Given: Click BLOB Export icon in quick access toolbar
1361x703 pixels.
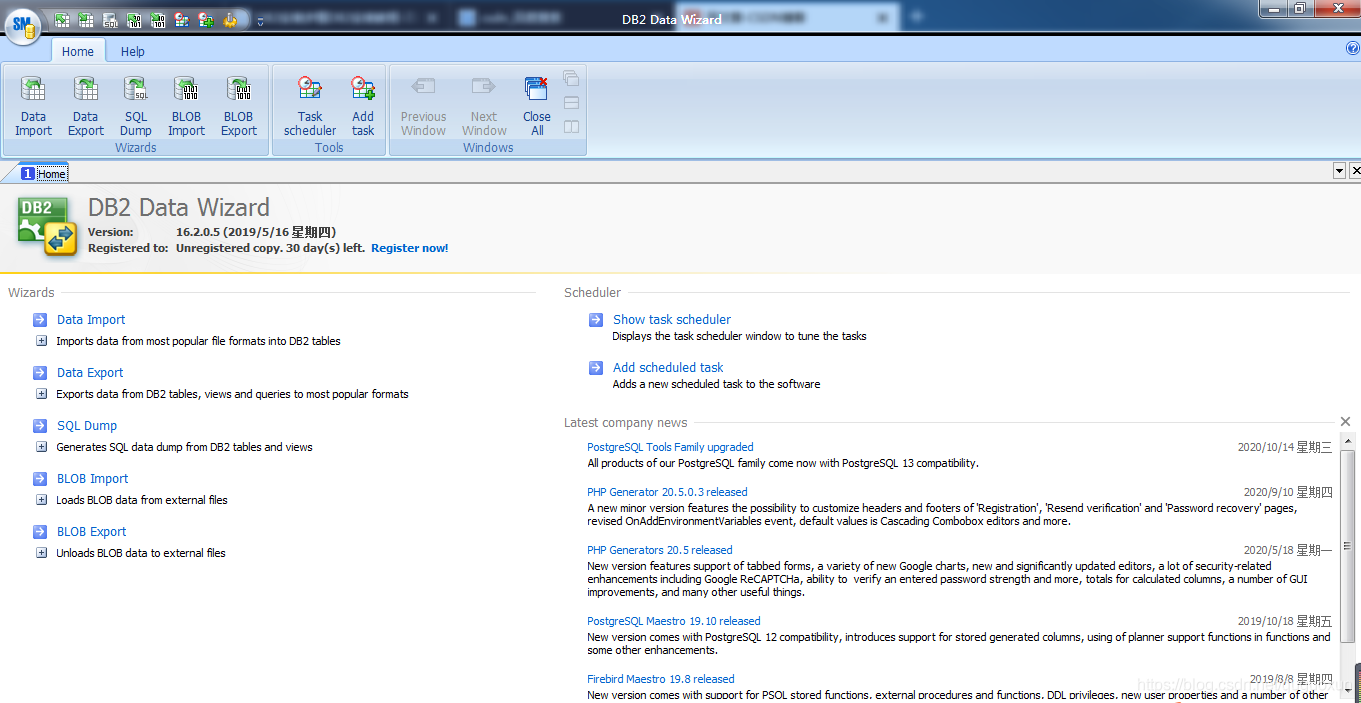Looking at the screenshot, I should pyautogui.click(x=158, y=19).
